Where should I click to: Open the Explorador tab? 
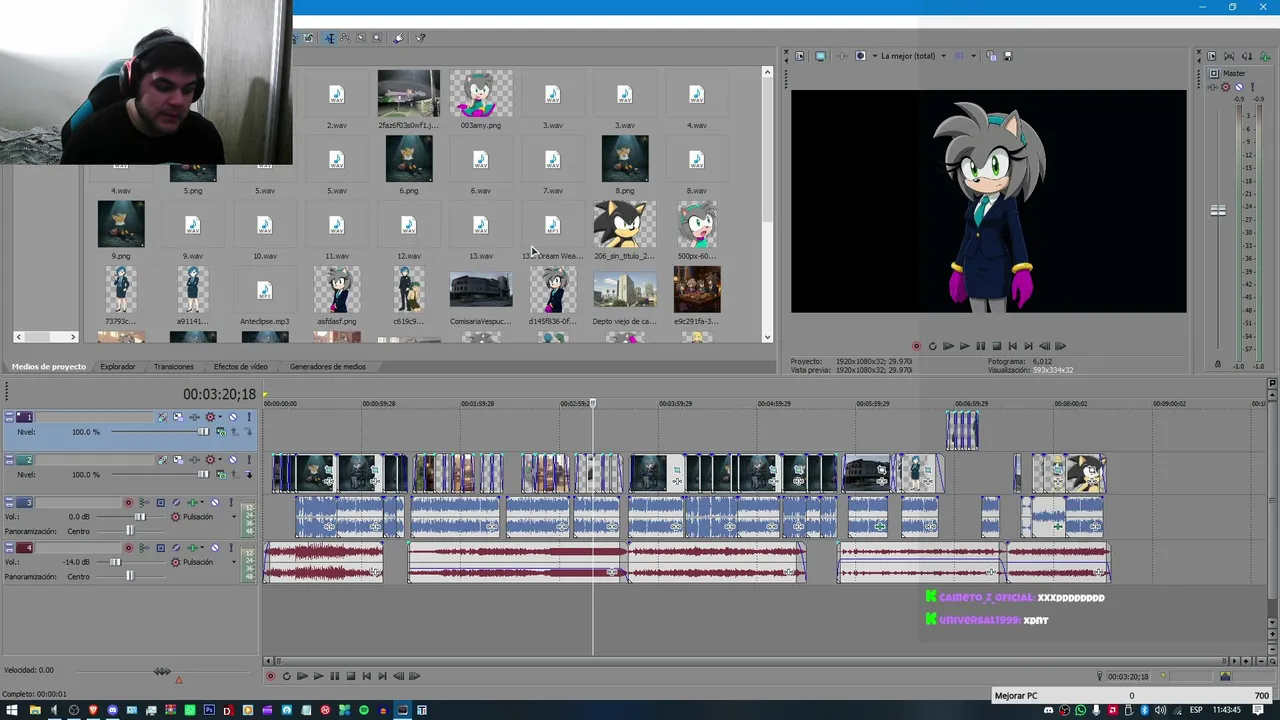tap(117, 367)
